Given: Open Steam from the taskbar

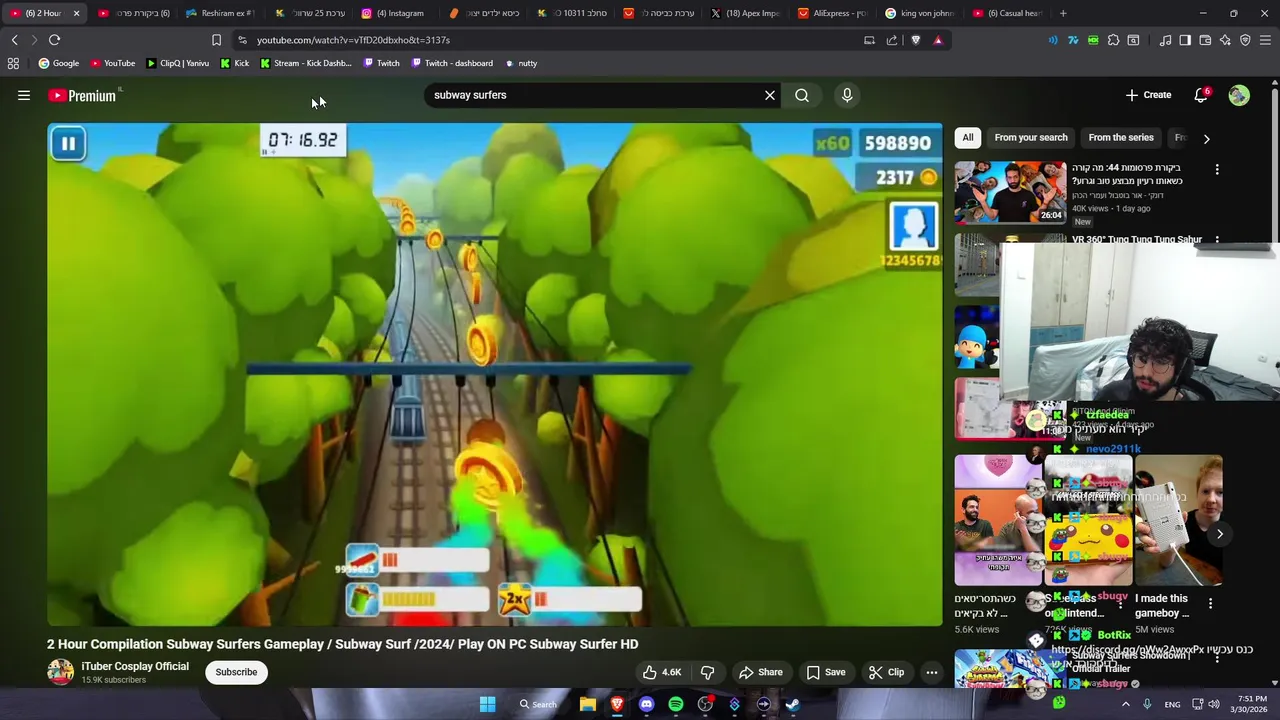Looking at the screenshot, I should (x=793, y=704).
